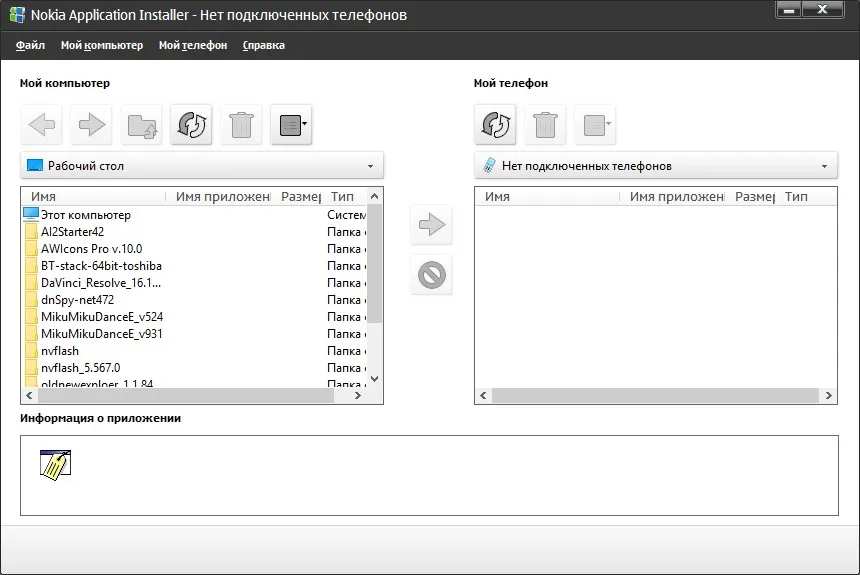Image resolution: width=860 pixels, height=575 pixels.
Task: Click the Имя column header in computer list
Action: [93, 196]
